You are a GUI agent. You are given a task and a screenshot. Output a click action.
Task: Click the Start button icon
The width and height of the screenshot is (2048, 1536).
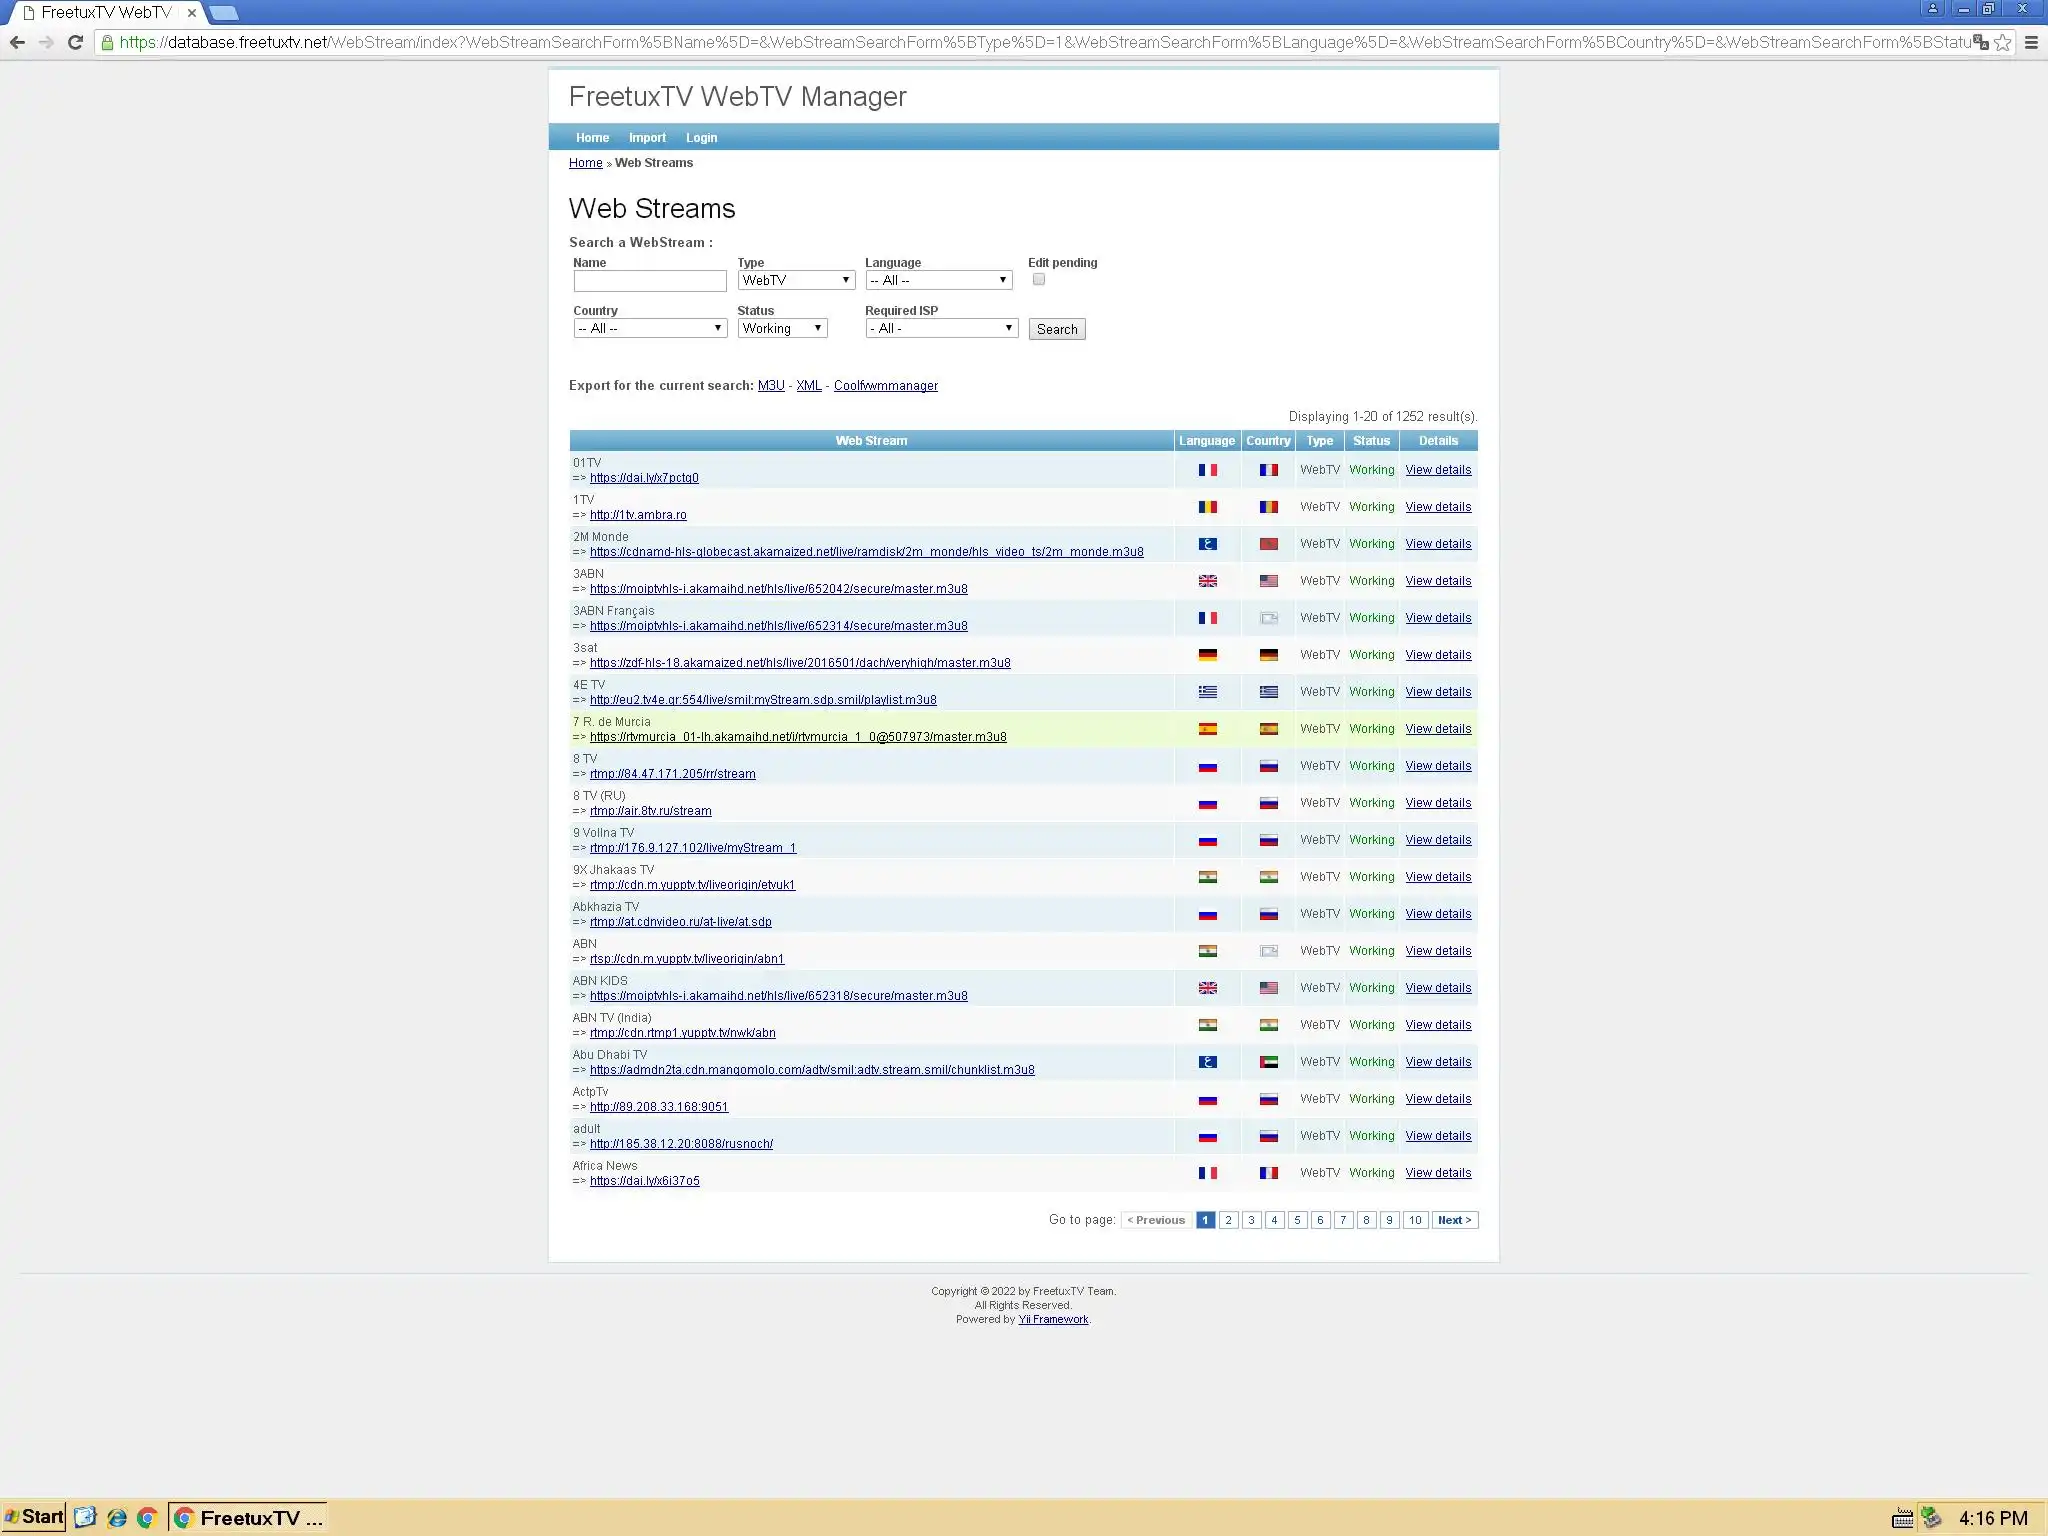(34, 1517)
